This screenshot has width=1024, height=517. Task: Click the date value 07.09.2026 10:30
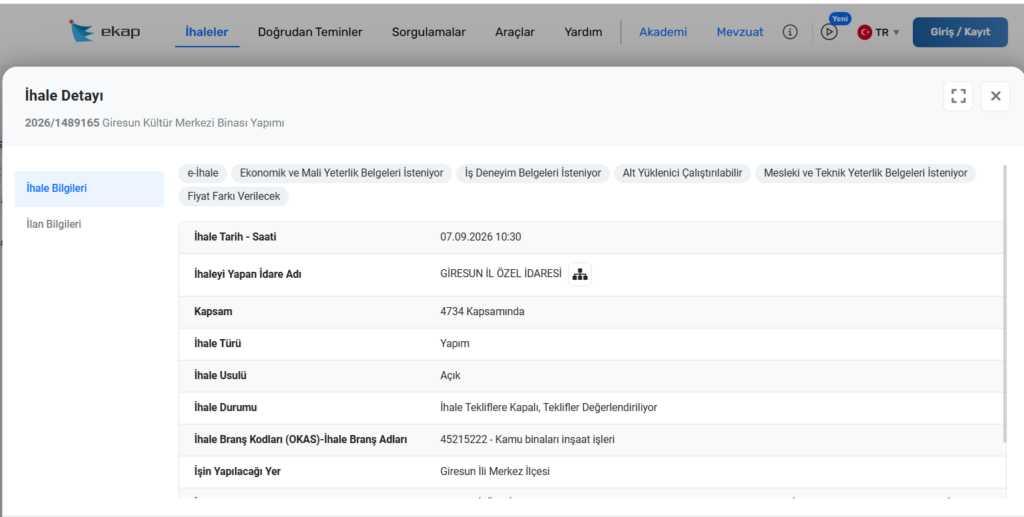point(481,237)
